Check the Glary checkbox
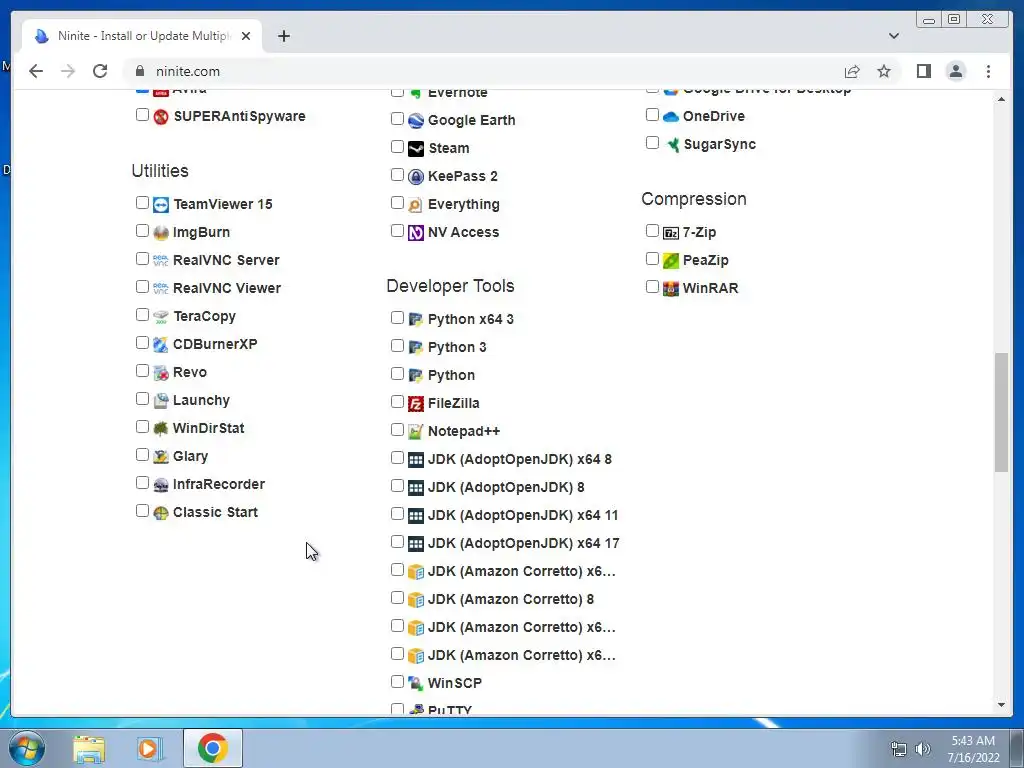This screenshot has width=1024, height=768. 142,455
